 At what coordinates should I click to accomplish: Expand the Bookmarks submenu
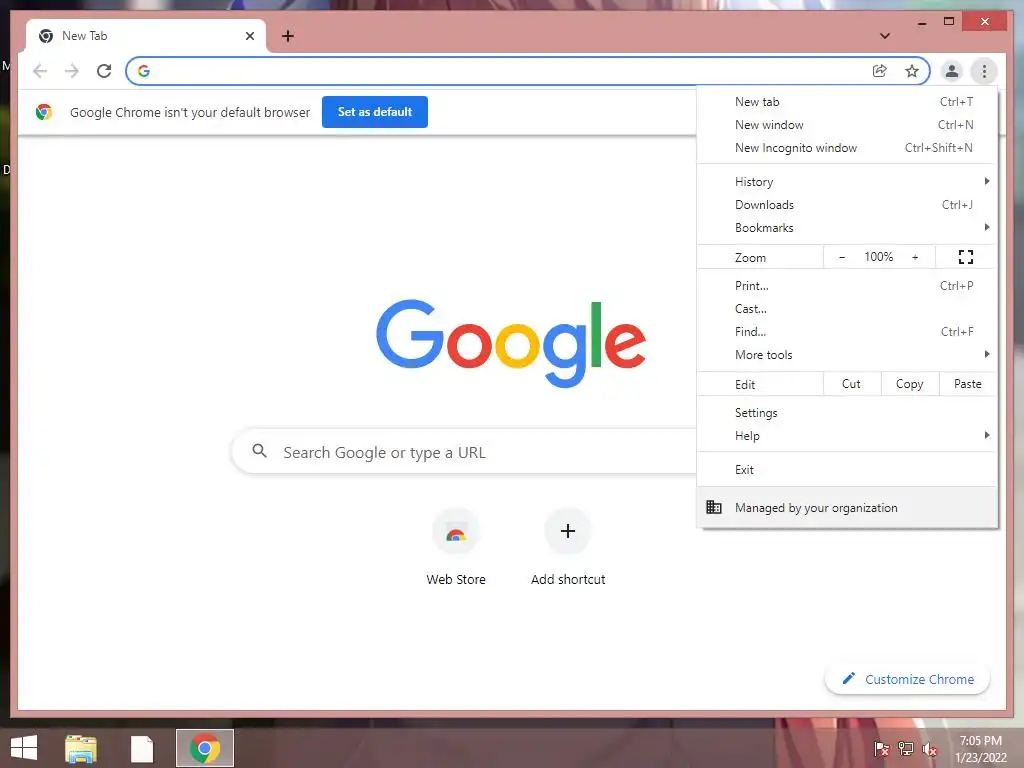847,227
